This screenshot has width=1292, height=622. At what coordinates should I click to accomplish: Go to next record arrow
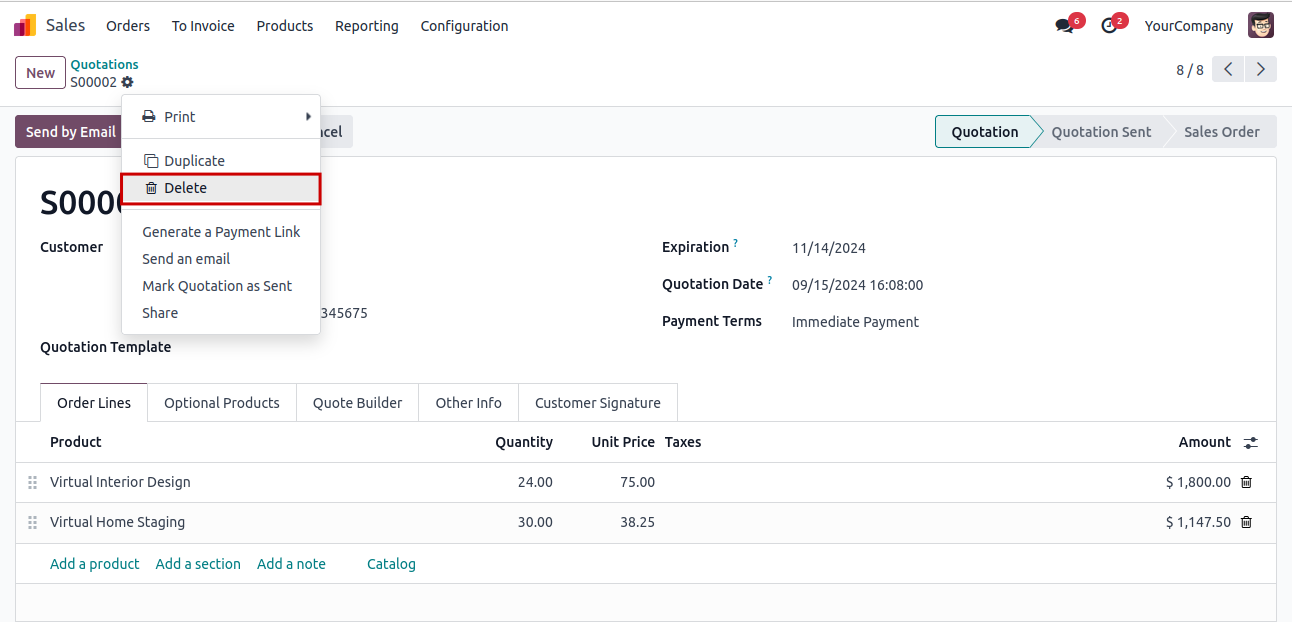point(1261,69)
